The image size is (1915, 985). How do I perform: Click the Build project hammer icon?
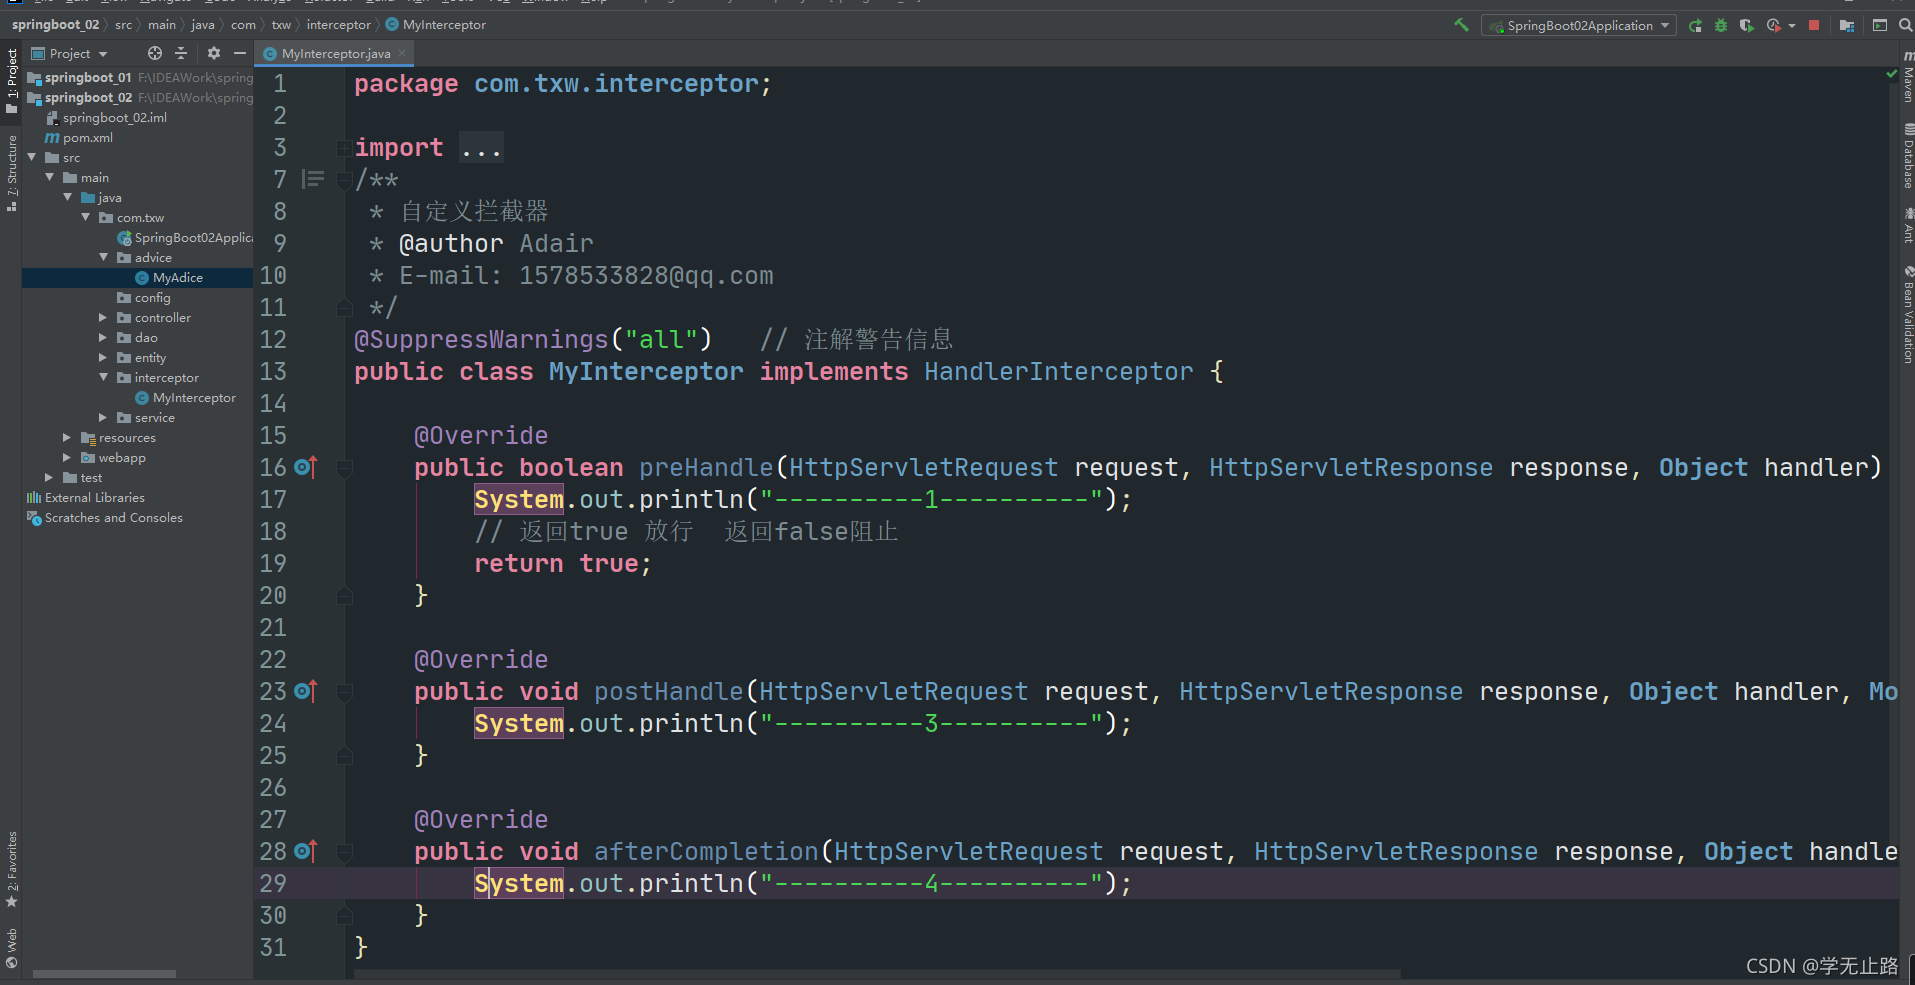(x=1461, y=25)
